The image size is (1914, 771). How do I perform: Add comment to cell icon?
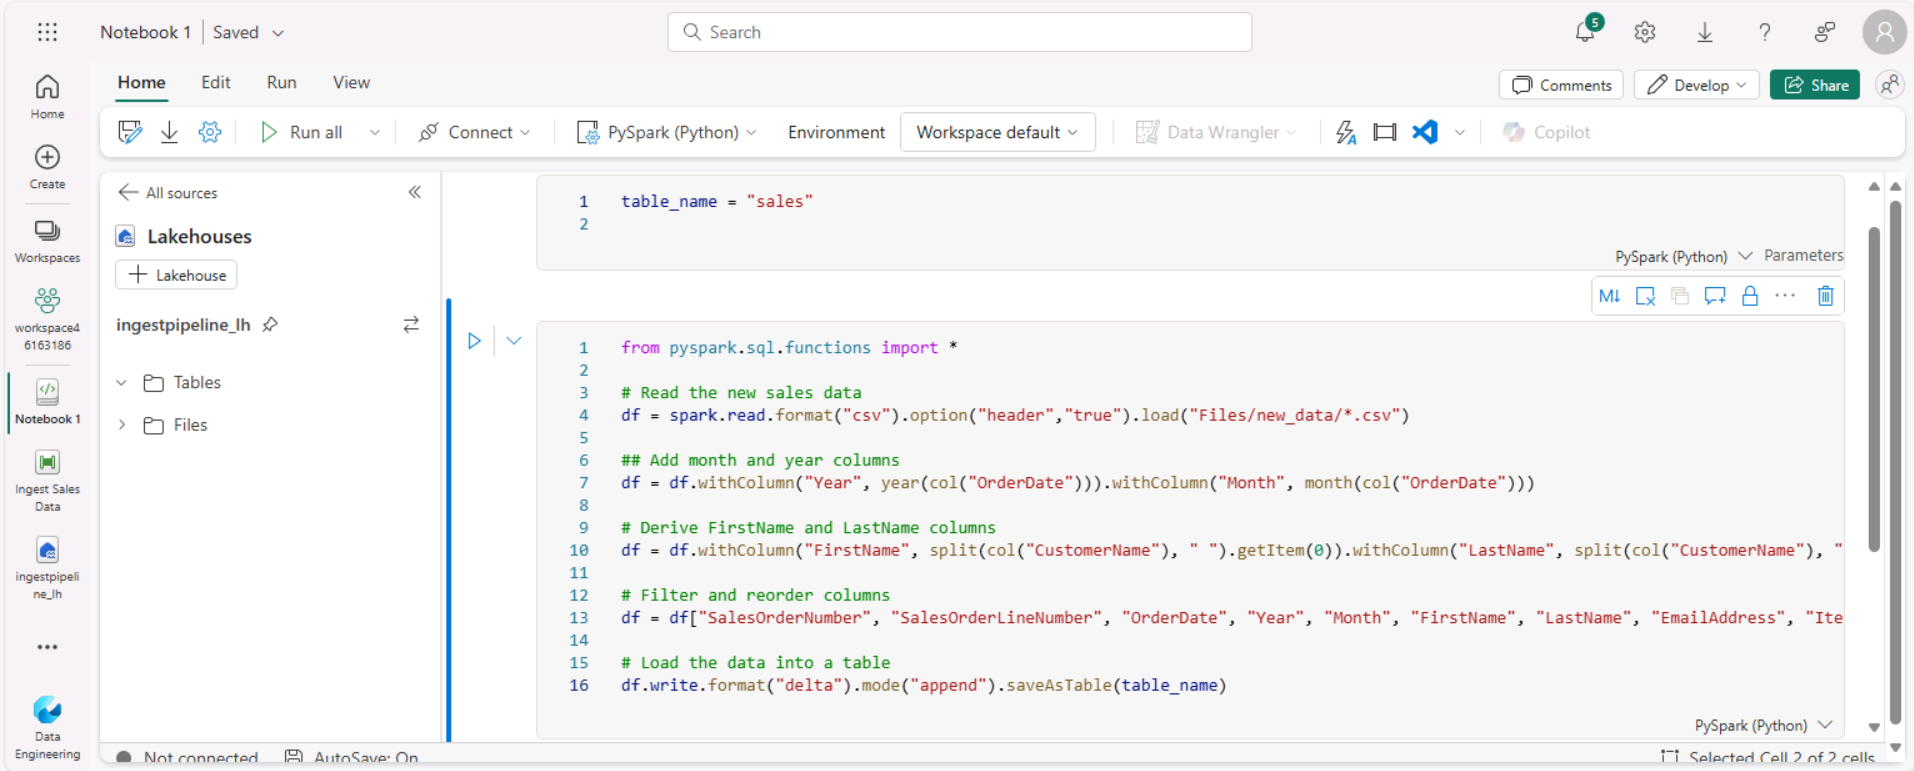click(x=1715, y=296)
